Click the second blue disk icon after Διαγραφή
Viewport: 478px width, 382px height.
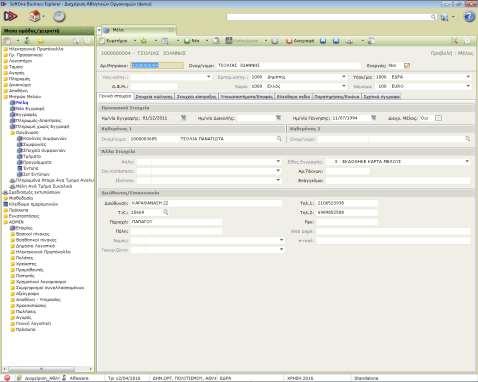(336, 41)
